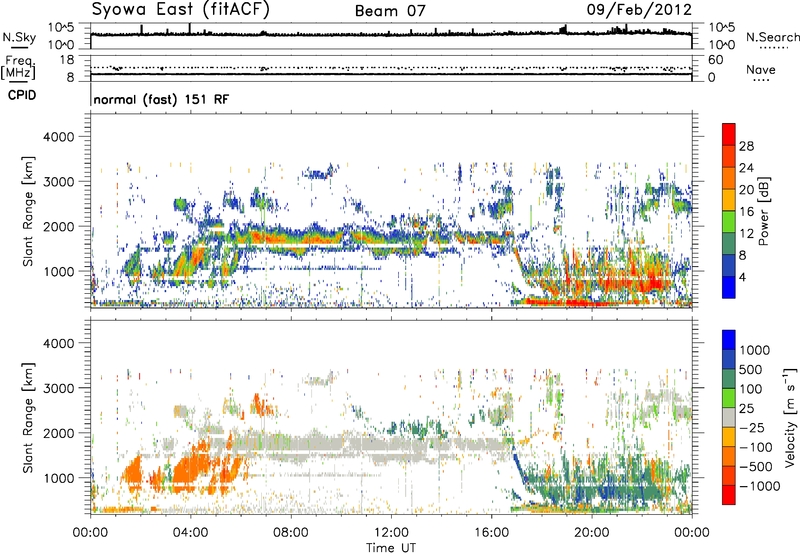Click the '18' frequency tick label
The image size is (800, 554).
[67, 60]
